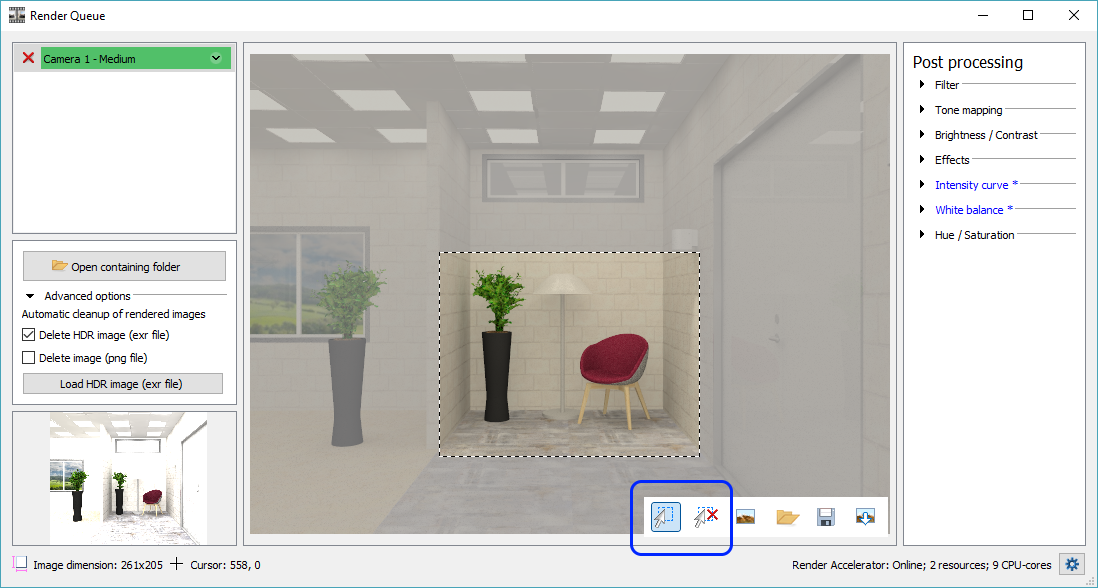1098x588 pixels.
Task: Save the render with floppy disk icon
Action: [x=826, y=517]
